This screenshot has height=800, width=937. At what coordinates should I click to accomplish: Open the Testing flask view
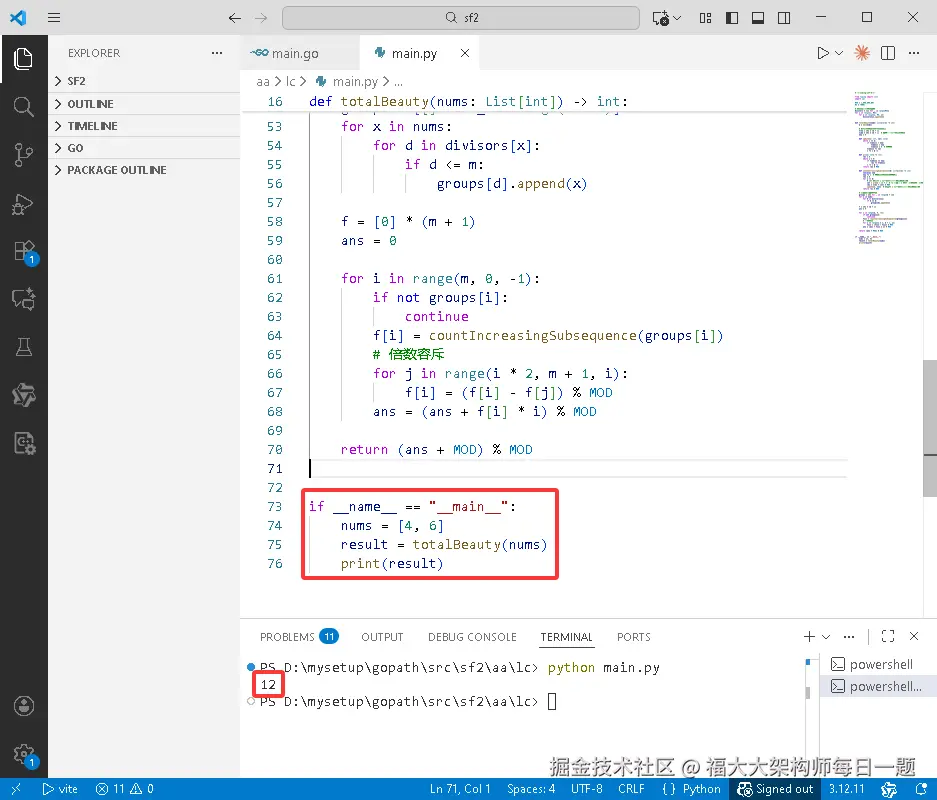click(23, 347)
